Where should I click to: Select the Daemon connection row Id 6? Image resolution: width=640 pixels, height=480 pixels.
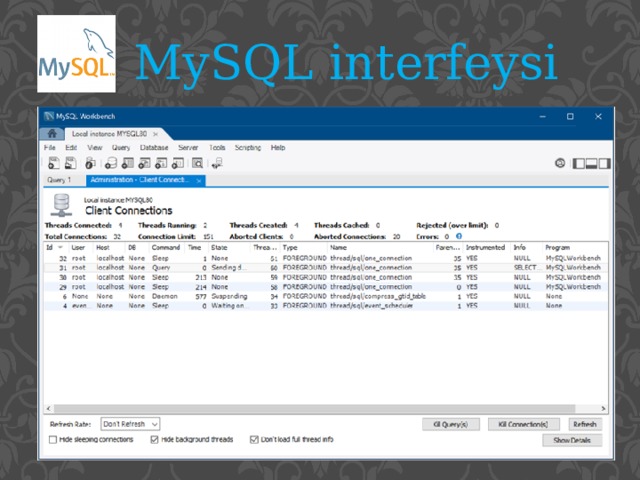pyautogui.click(x=326, y=296)
